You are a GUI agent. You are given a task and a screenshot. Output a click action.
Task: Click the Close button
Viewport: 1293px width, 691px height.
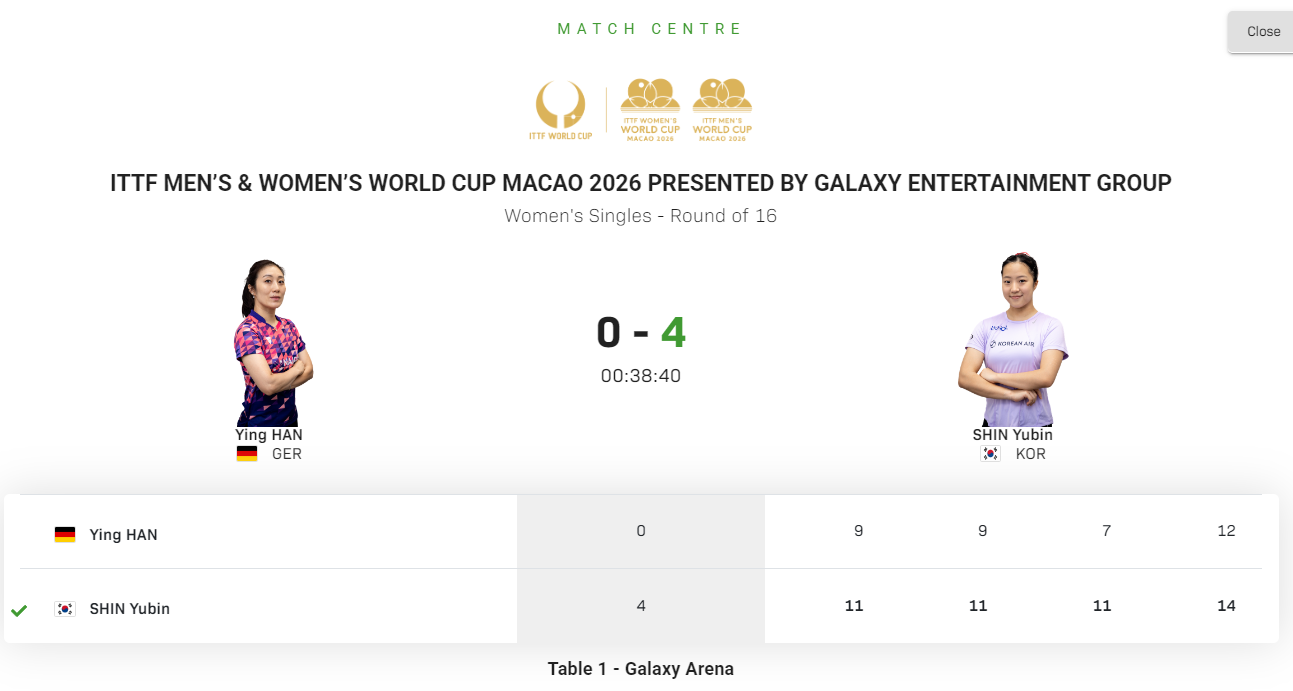(1262, 32)
